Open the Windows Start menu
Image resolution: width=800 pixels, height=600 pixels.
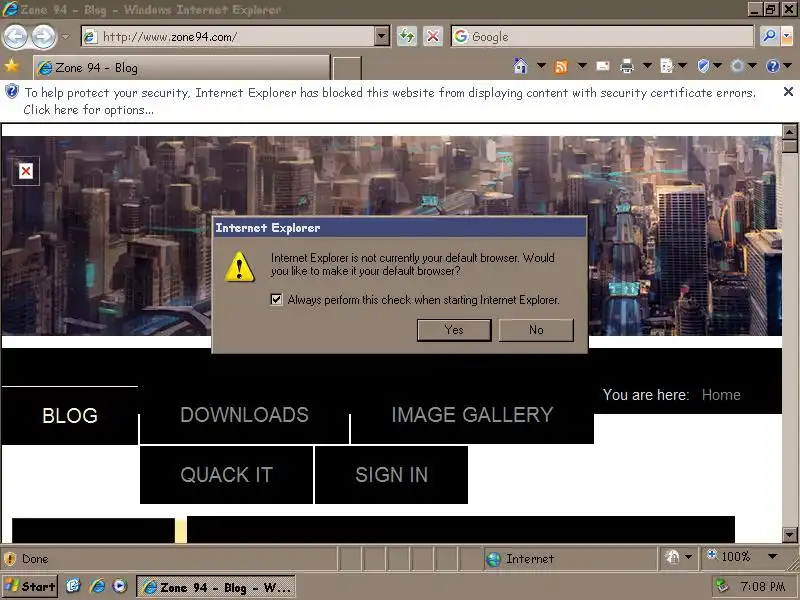30,586
